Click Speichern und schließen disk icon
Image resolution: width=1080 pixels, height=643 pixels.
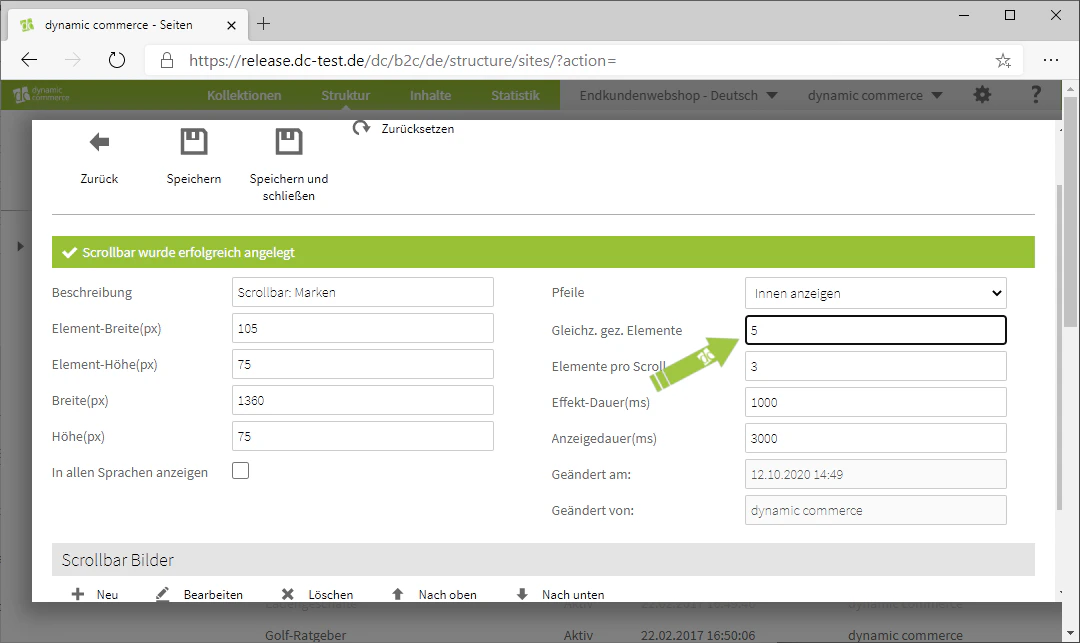289,142
